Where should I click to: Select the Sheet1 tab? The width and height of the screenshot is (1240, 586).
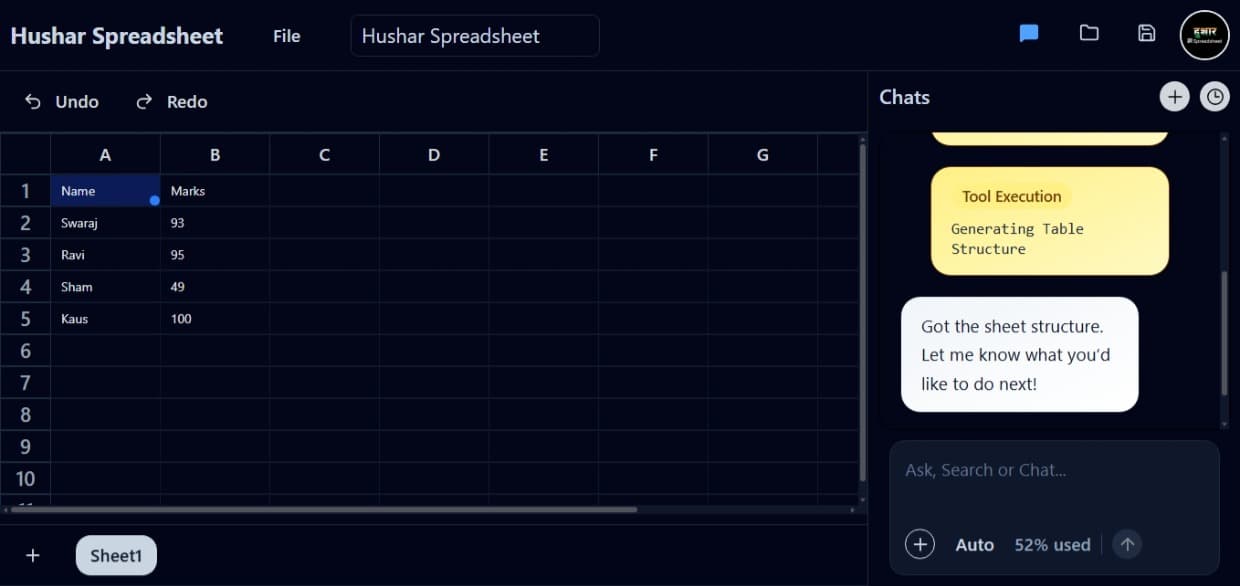116,555
